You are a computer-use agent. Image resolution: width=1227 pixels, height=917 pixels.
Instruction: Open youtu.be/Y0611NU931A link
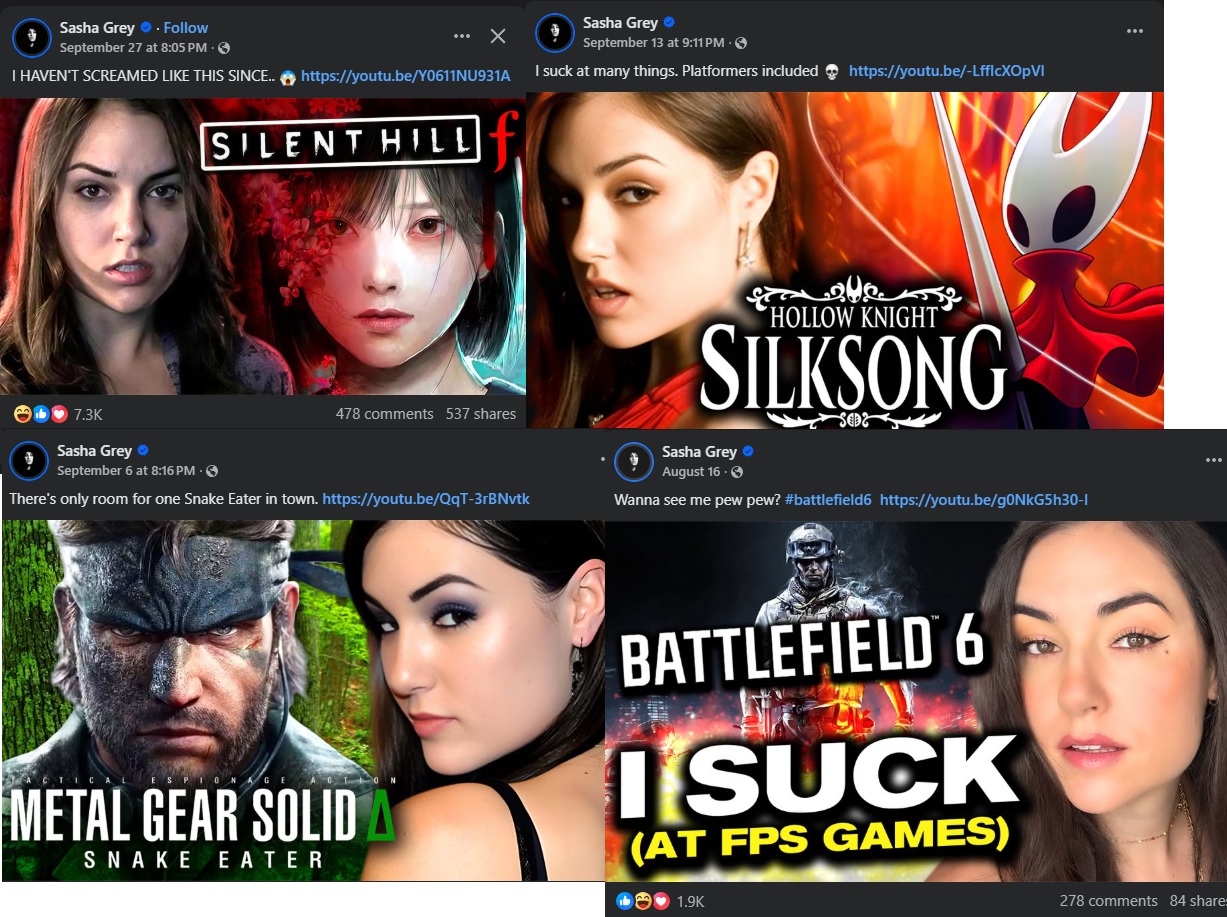coord(405,76)
